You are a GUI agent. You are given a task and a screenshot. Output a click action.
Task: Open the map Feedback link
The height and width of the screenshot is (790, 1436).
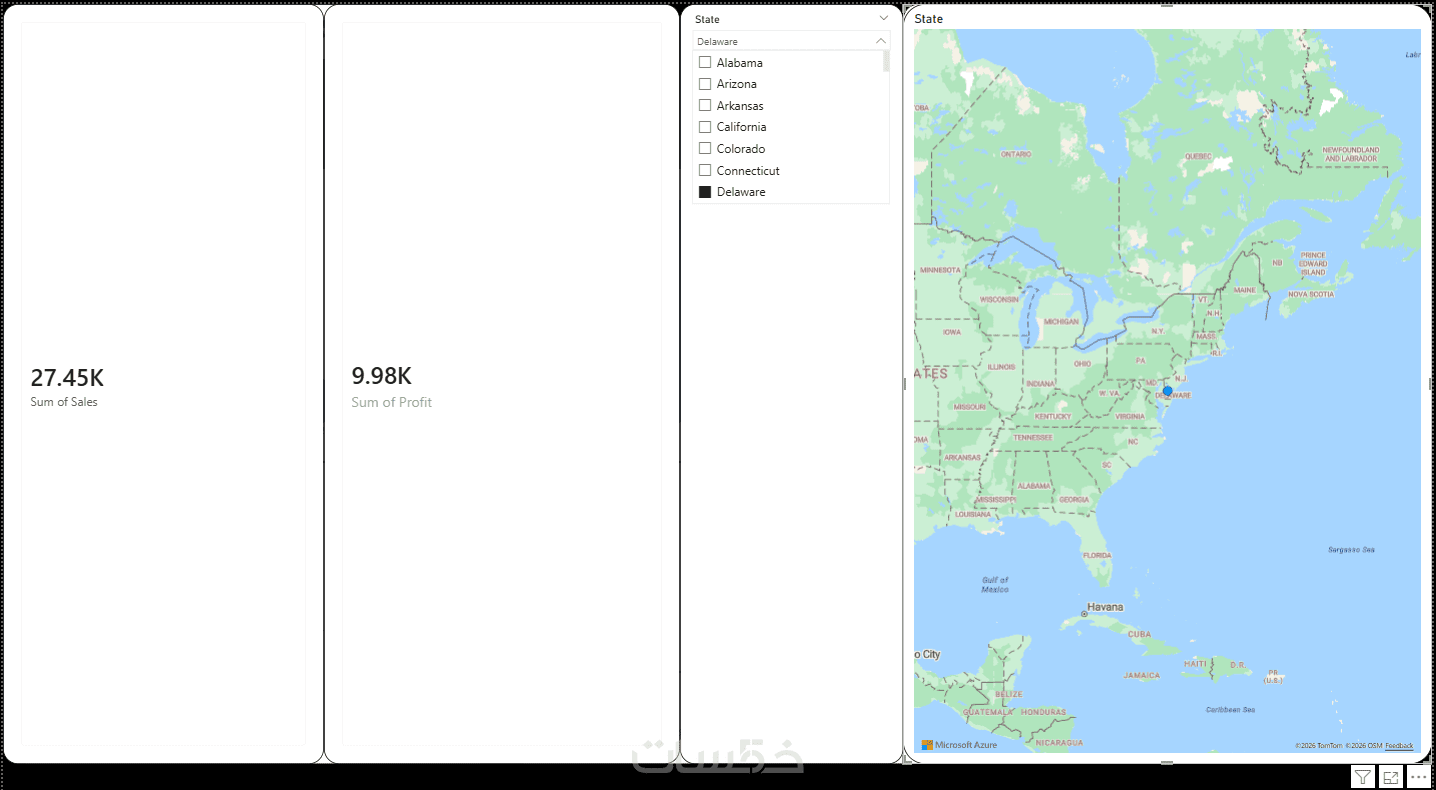pyautogui.click(x=1399, y=746)
